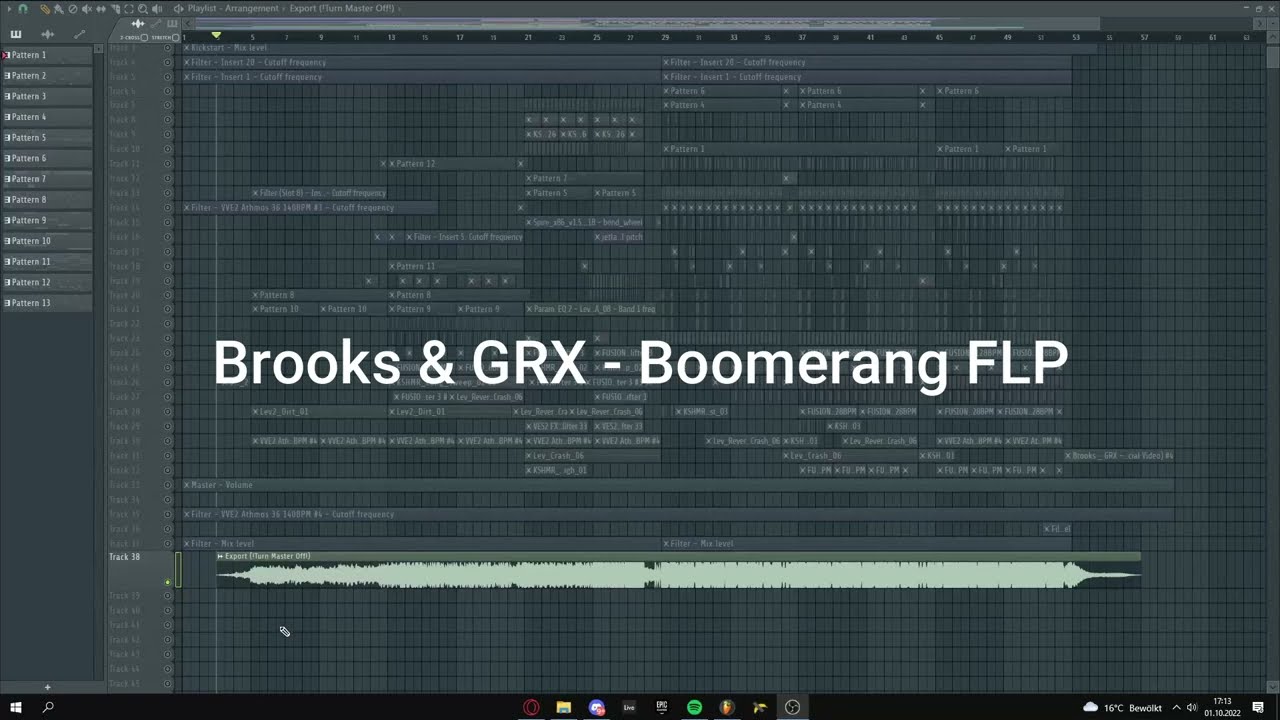Open the Export audio clip menu arrow
The height and width of the screenshot is (720, 1280).
tap(221, 556)
